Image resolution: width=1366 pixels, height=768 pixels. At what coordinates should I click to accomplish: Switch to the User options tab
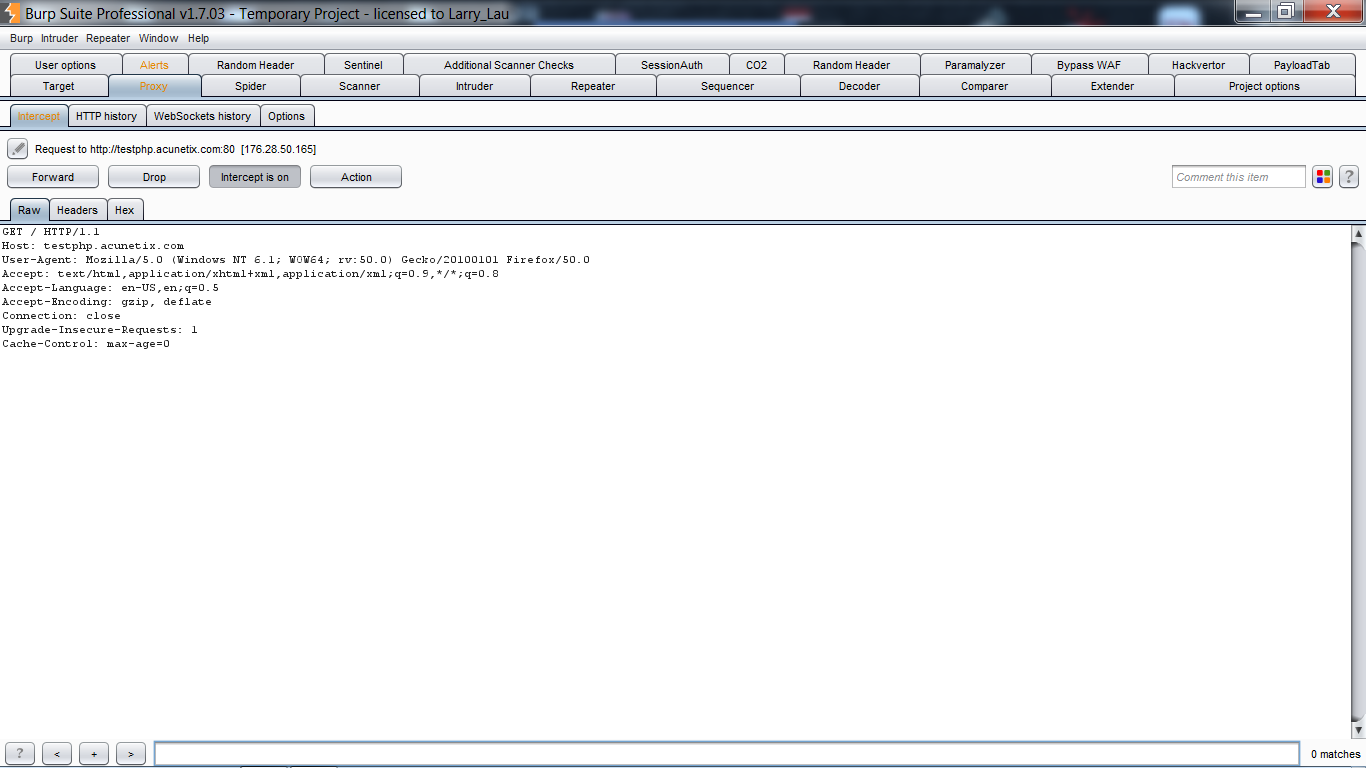coord(66,65)
